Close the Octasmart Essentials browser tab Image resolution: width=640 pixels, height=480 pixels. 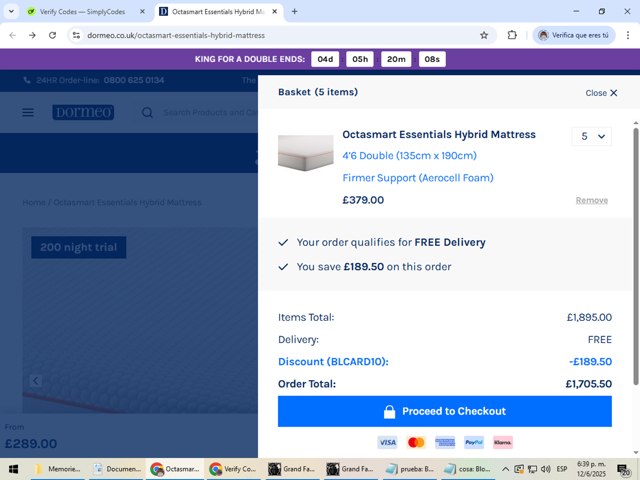275,11
